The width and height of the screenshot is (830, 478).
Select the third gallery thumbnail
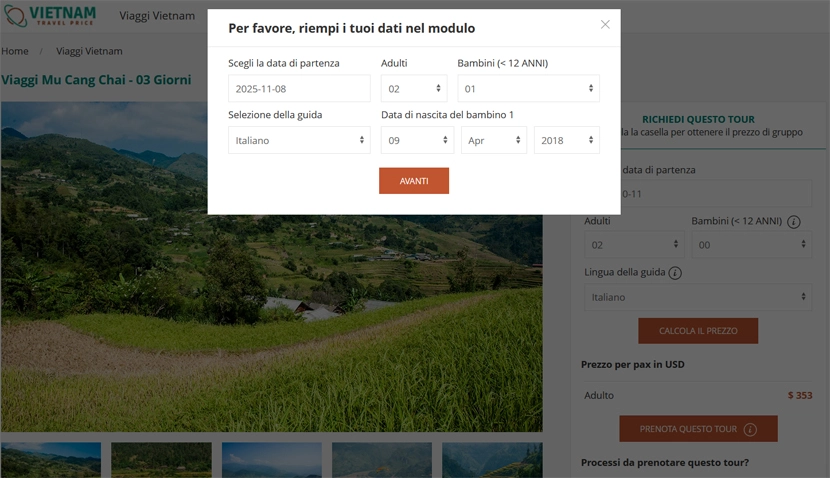(272, 460)
